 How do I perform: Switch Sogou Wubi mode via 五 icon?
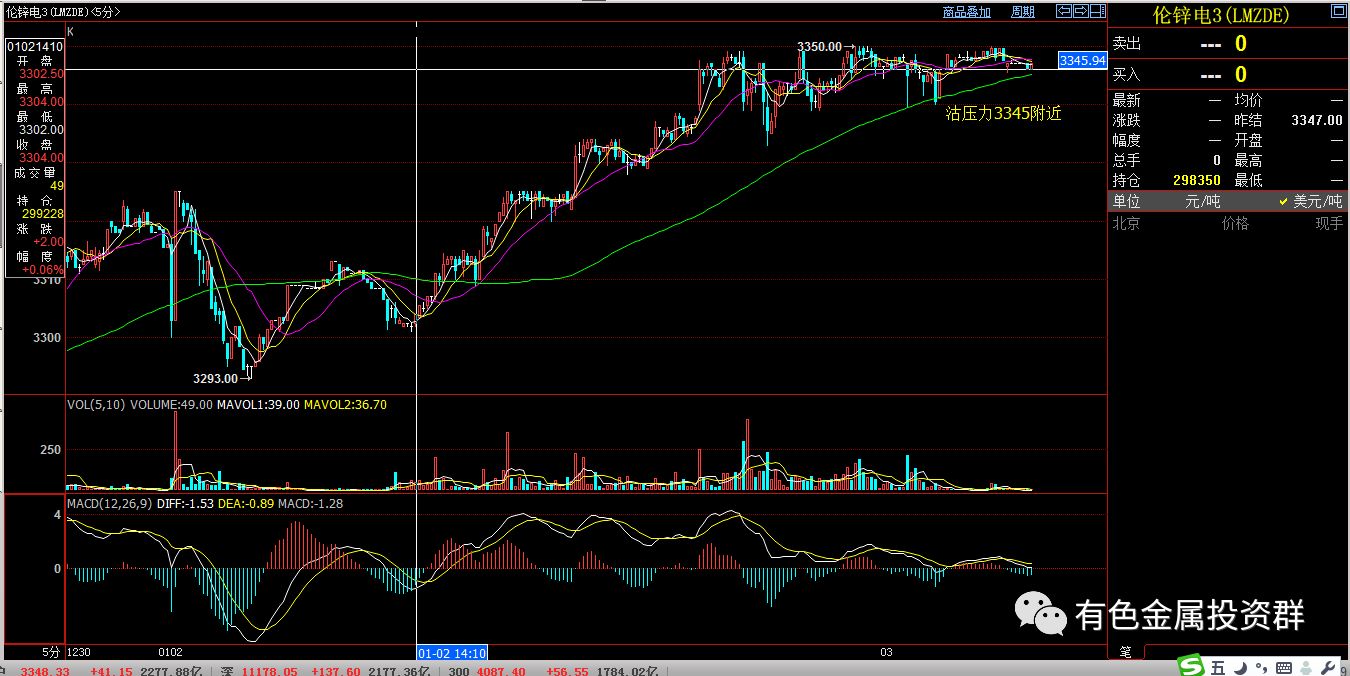1218,667
